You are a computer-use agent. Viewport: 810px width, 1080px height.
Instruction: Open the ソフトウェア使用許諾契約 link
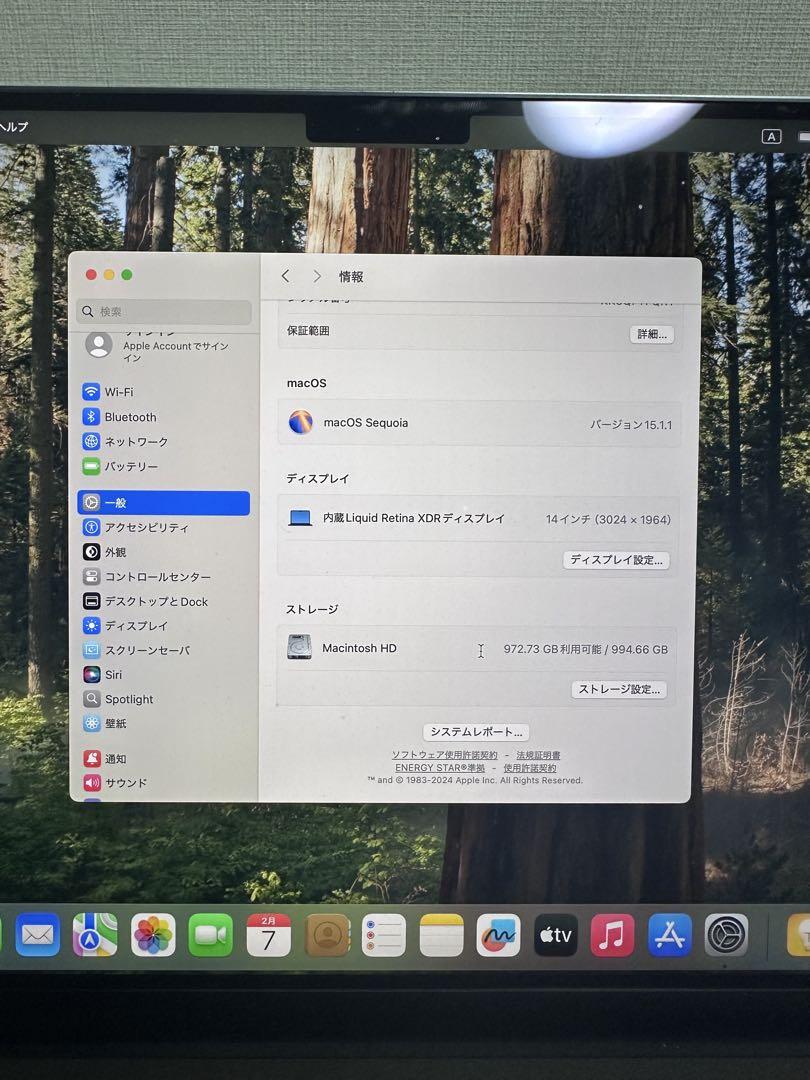445,755
